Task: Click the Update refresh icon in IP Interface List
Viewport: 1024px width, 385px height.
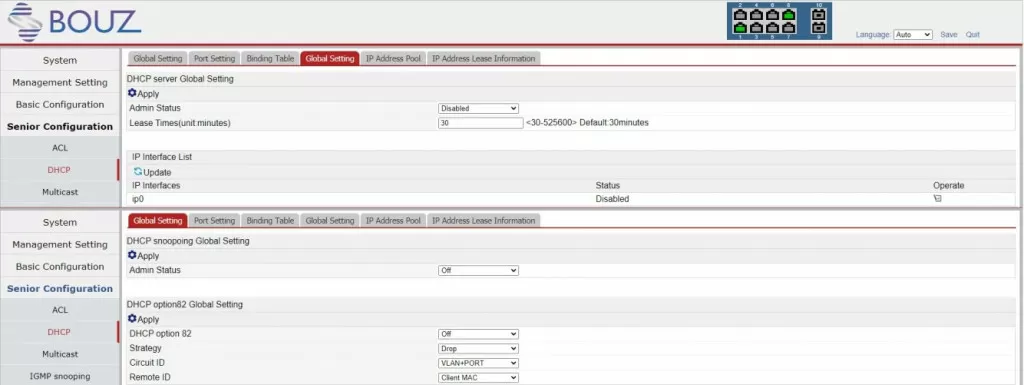Action: (x=138, y=172)
